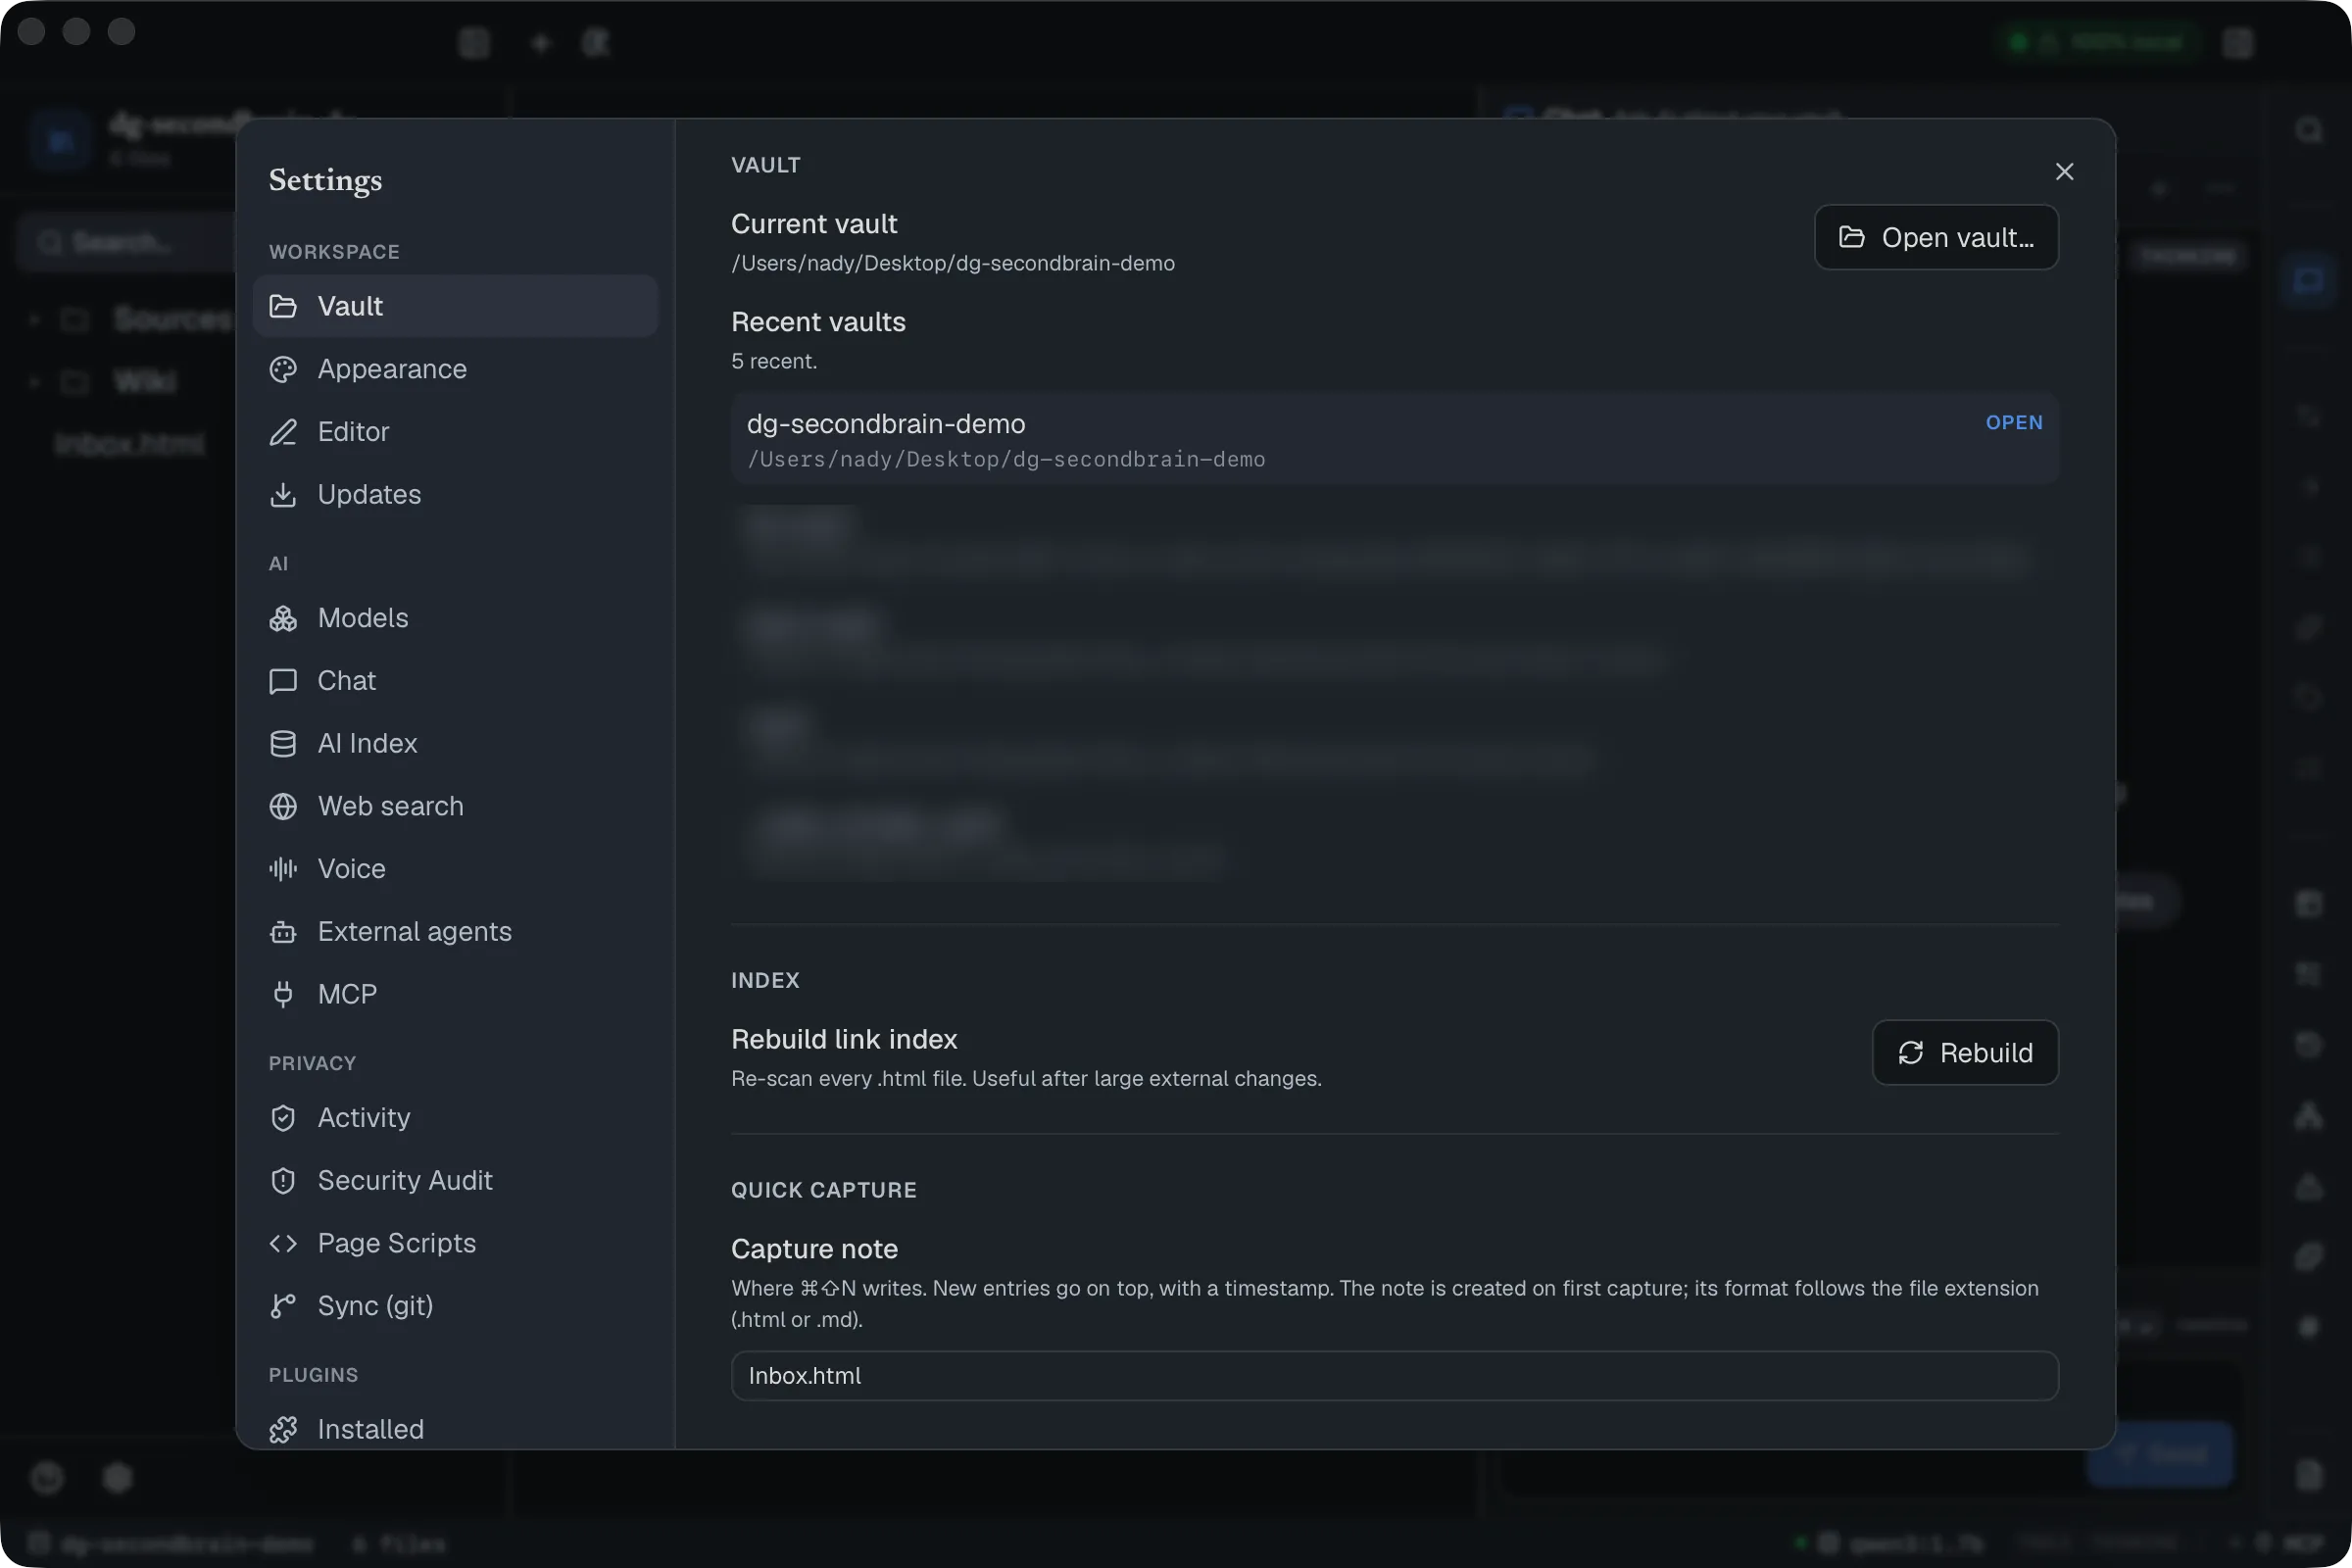The width and height of the screenshot is (2352, 1568).
Task: Select the dg-secondbrain-demo recent vault row
Action: (1395, 440)
